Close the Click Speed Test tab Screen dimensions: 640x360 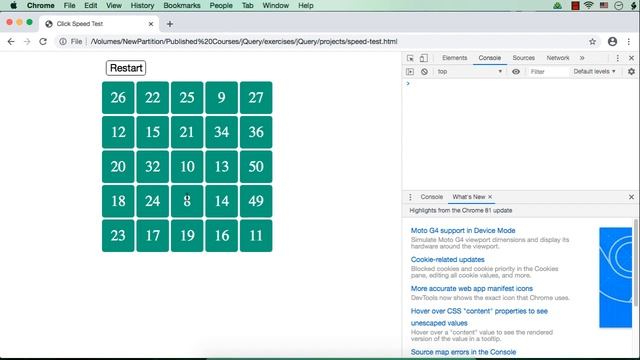(x=151, y=24)
